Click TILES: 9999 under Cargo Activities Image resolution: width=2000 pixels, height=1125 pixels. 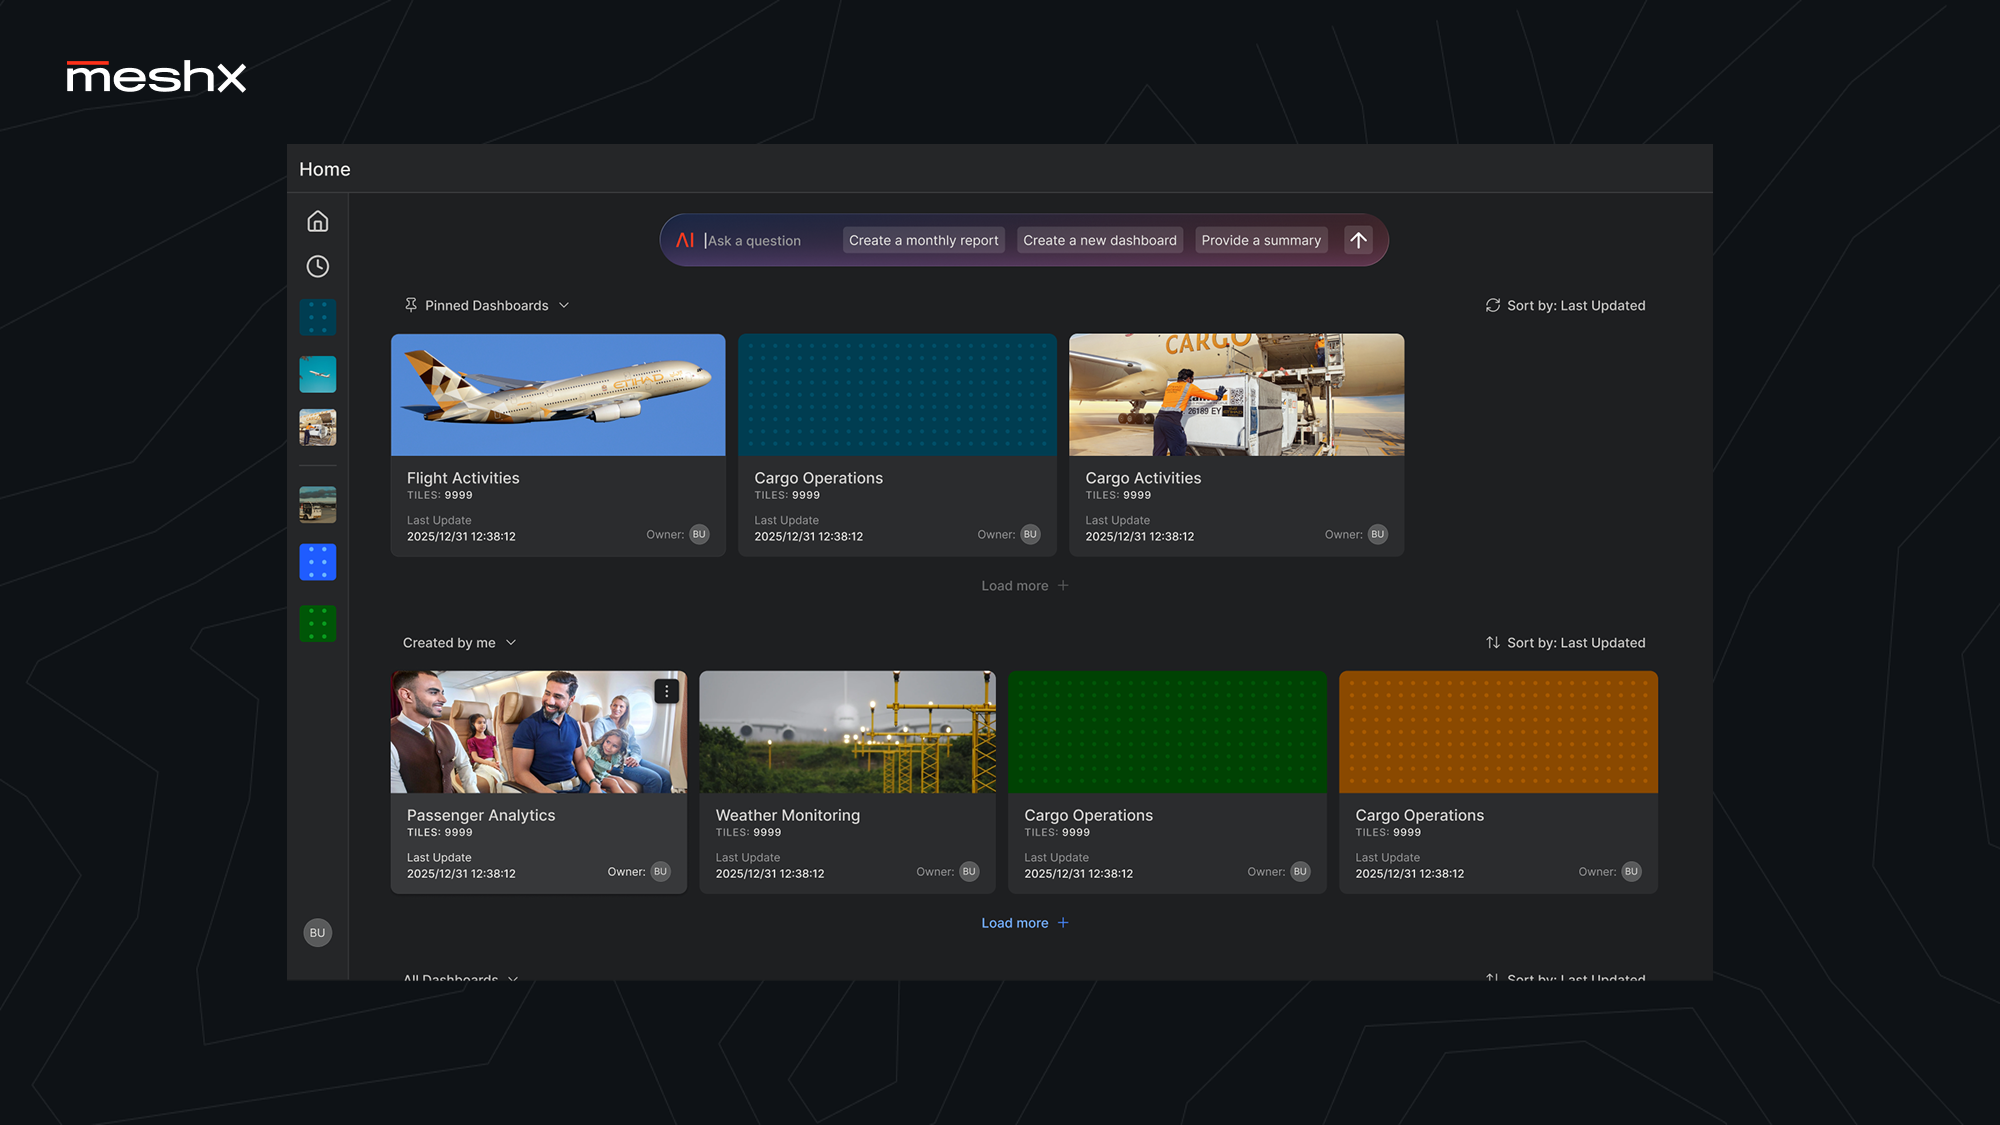[x=1118, y=495]
